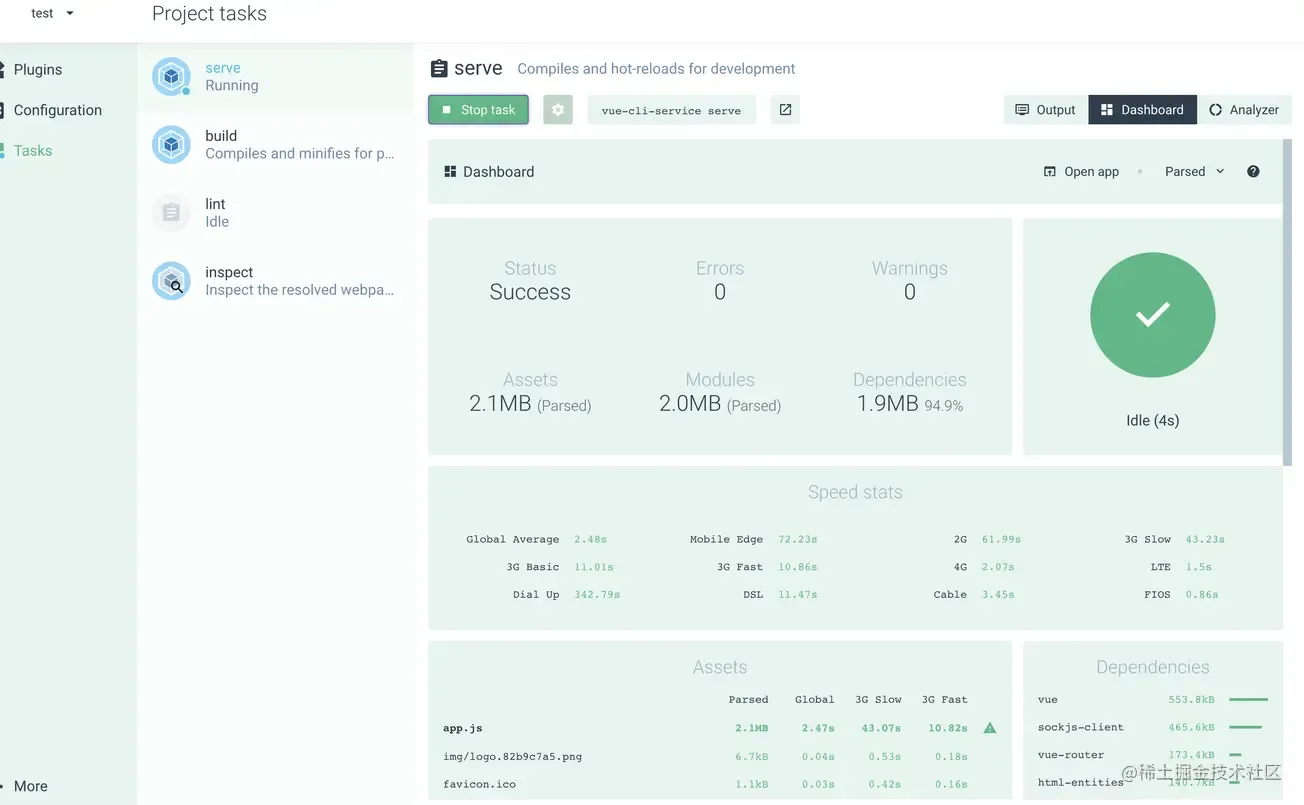Click the warning triangle next to app.js

[990, 728]
